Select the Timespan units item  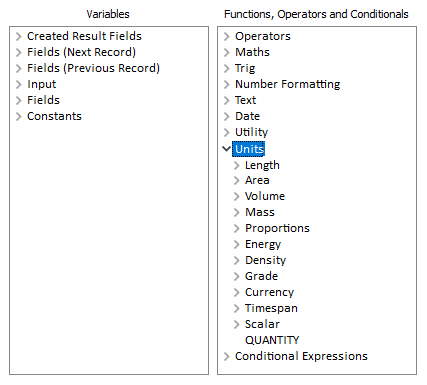tap(271, 308)
